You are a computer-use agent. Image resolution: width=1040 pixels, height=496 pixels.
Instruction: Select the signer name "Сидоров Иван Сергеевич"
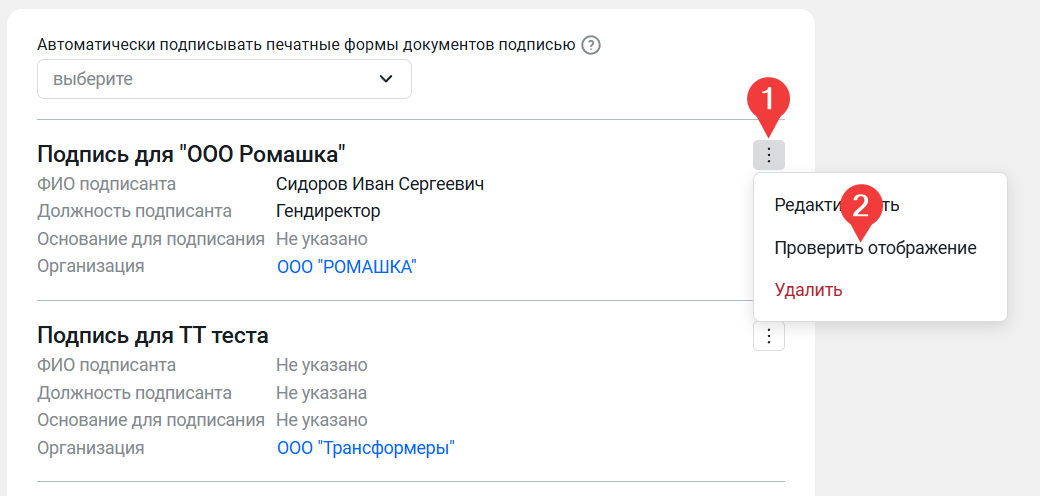coord(380,184)
